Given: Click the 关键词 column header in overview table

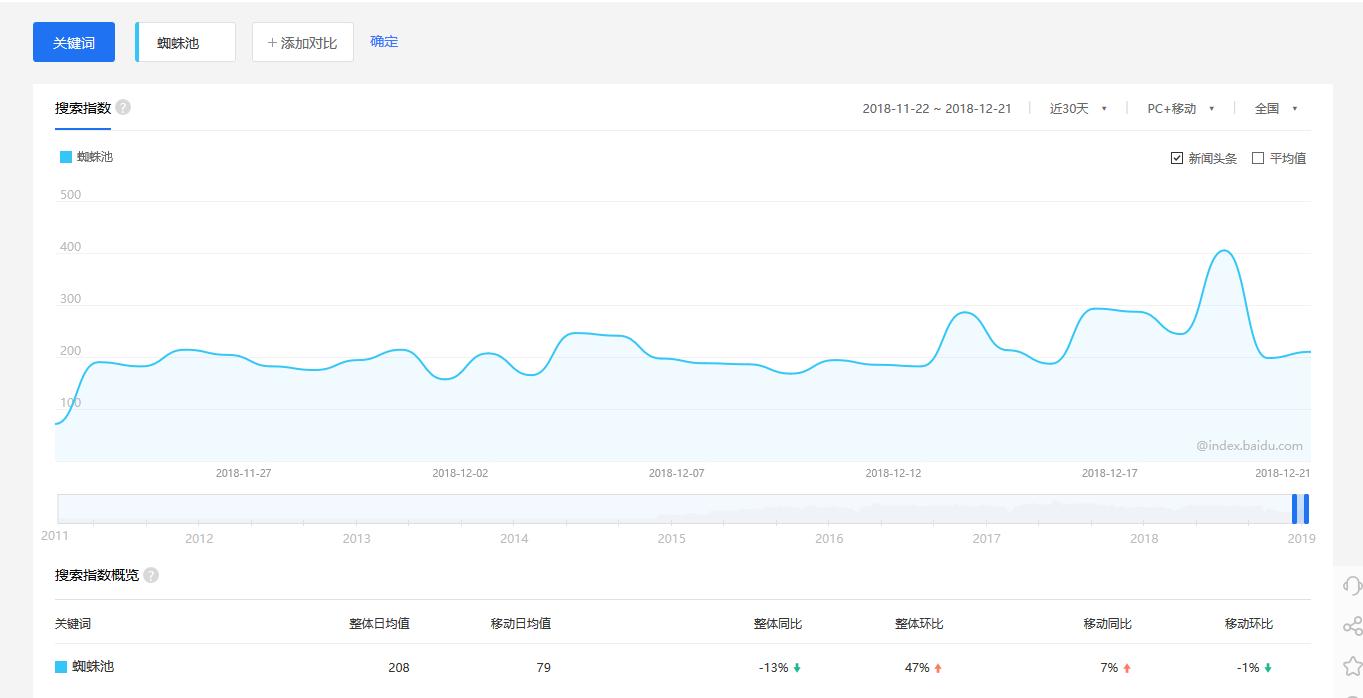Looking at the screenshot, I should pos(73,624).
